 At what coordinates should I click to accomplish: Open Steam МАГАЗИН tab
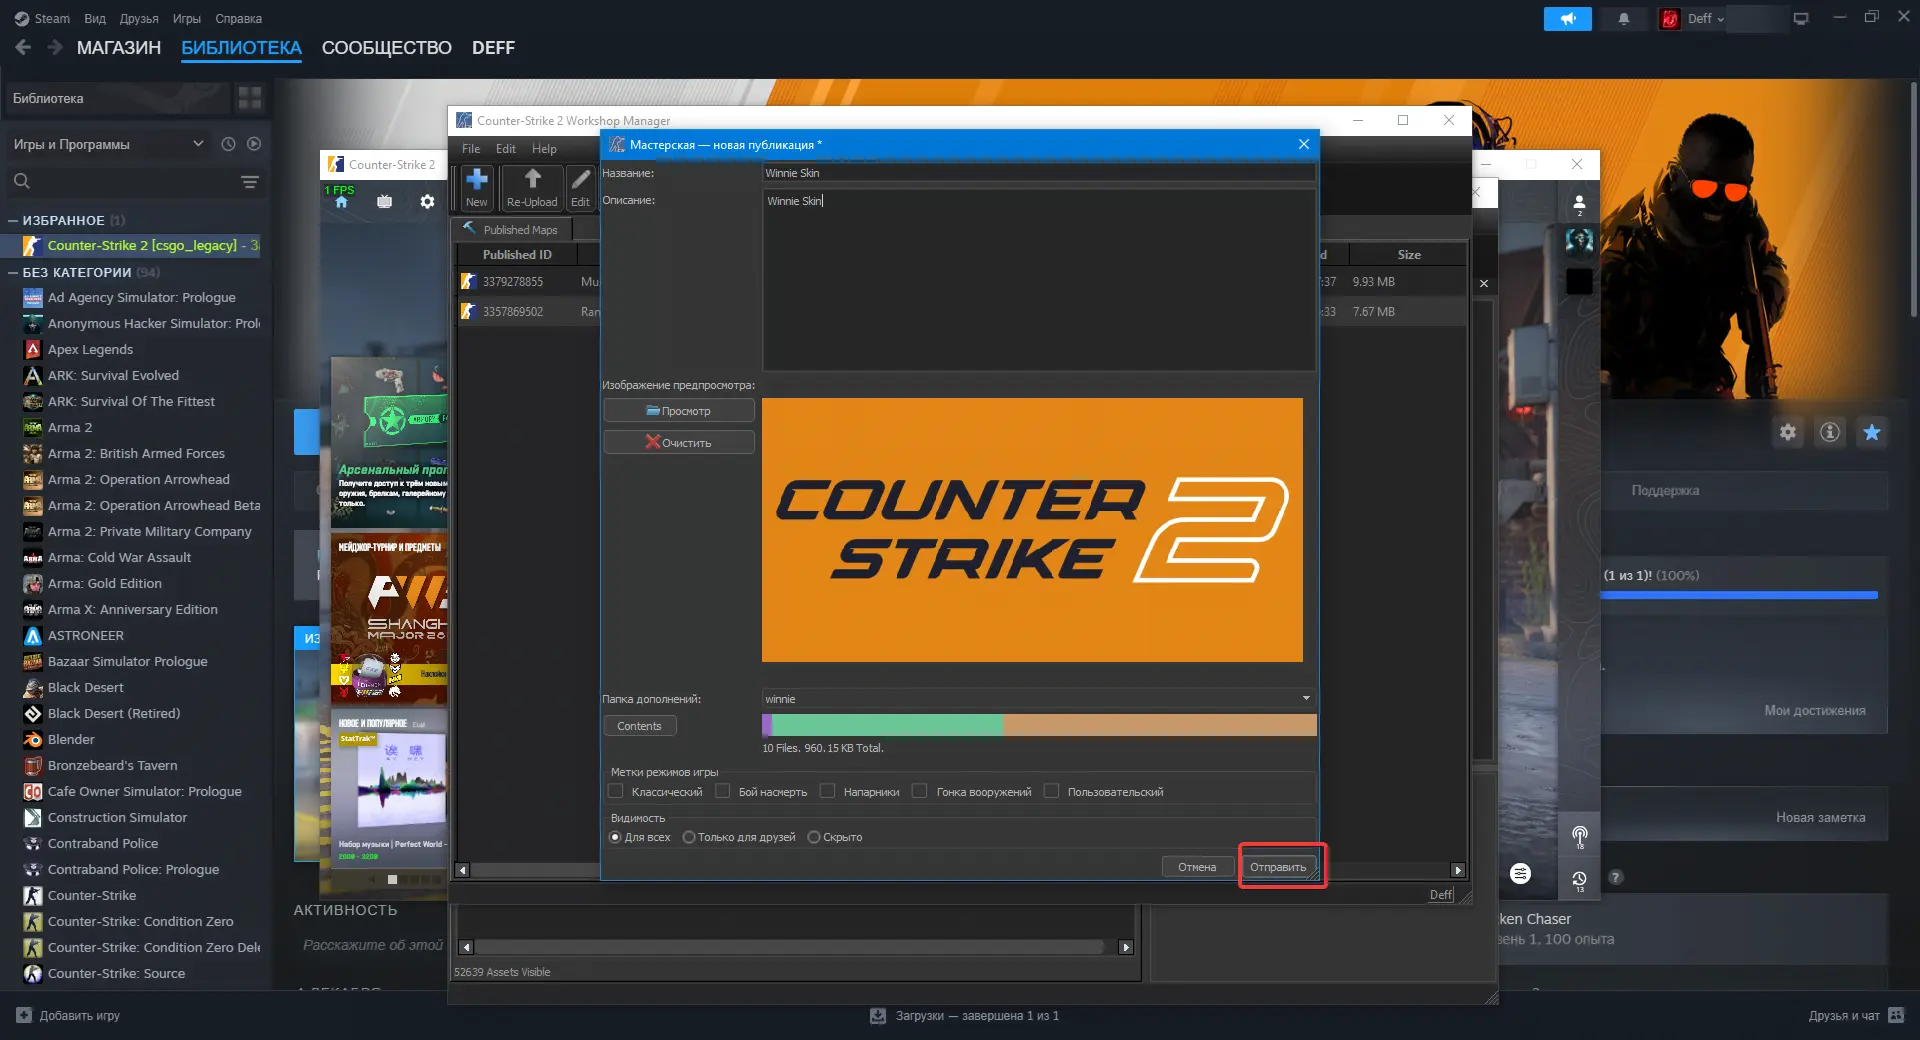pyautogui.click(x=119, y=48)
